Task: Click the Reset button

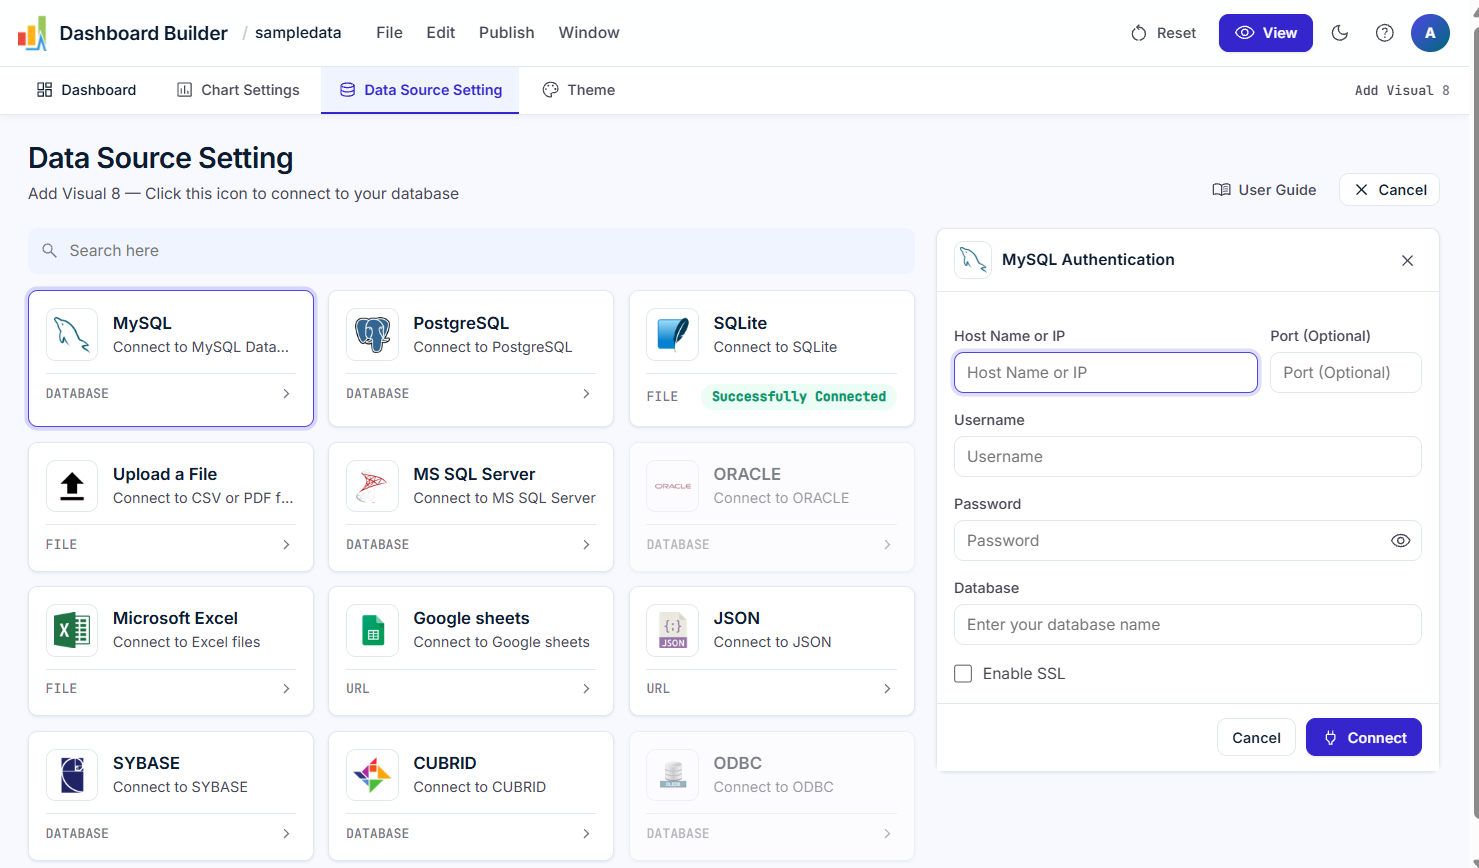Action: pos(1163,33)
